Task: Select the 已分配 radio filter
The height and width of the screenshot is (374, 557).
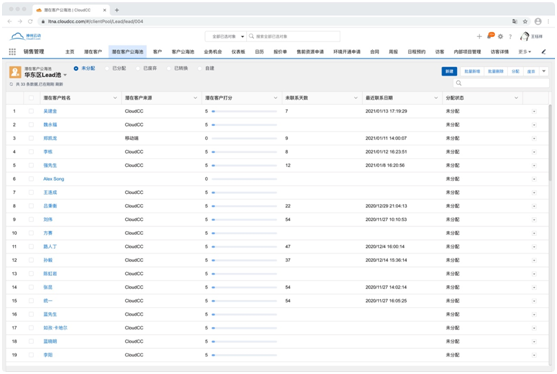Action: tap(107, 68)
